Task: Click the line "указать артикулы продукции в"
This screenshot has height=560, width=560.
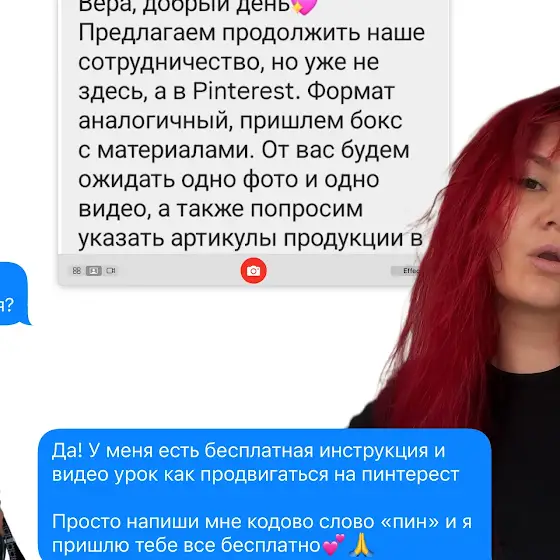Action: [x=250, y=238]
